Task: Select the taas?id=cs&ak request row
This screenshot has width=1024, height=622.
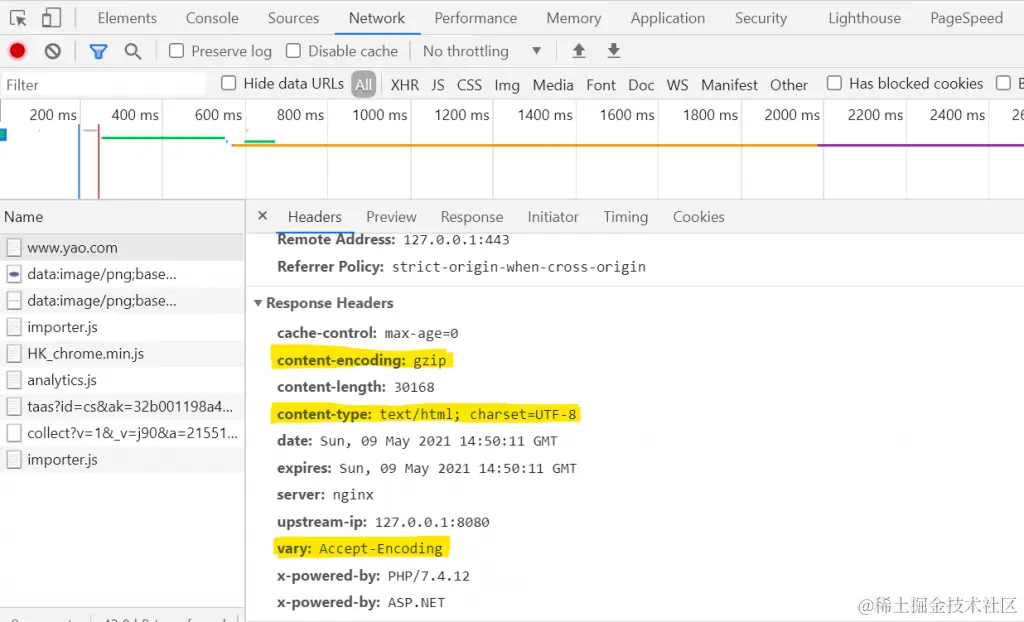Action: (x=122, y=406)
